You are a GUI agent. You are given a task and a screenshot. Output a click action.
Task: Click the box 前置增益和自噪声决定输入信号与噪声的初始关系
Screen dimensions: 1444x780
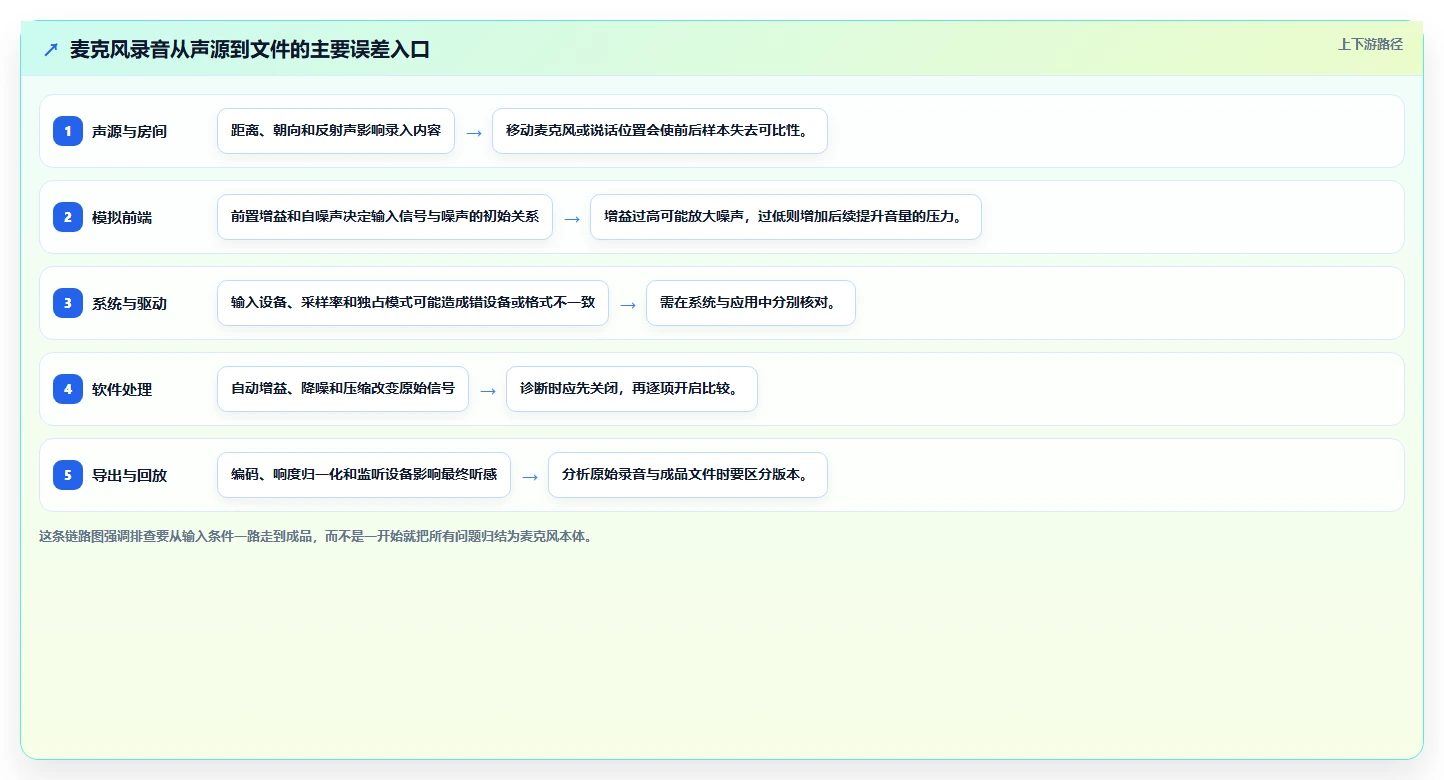385,217
